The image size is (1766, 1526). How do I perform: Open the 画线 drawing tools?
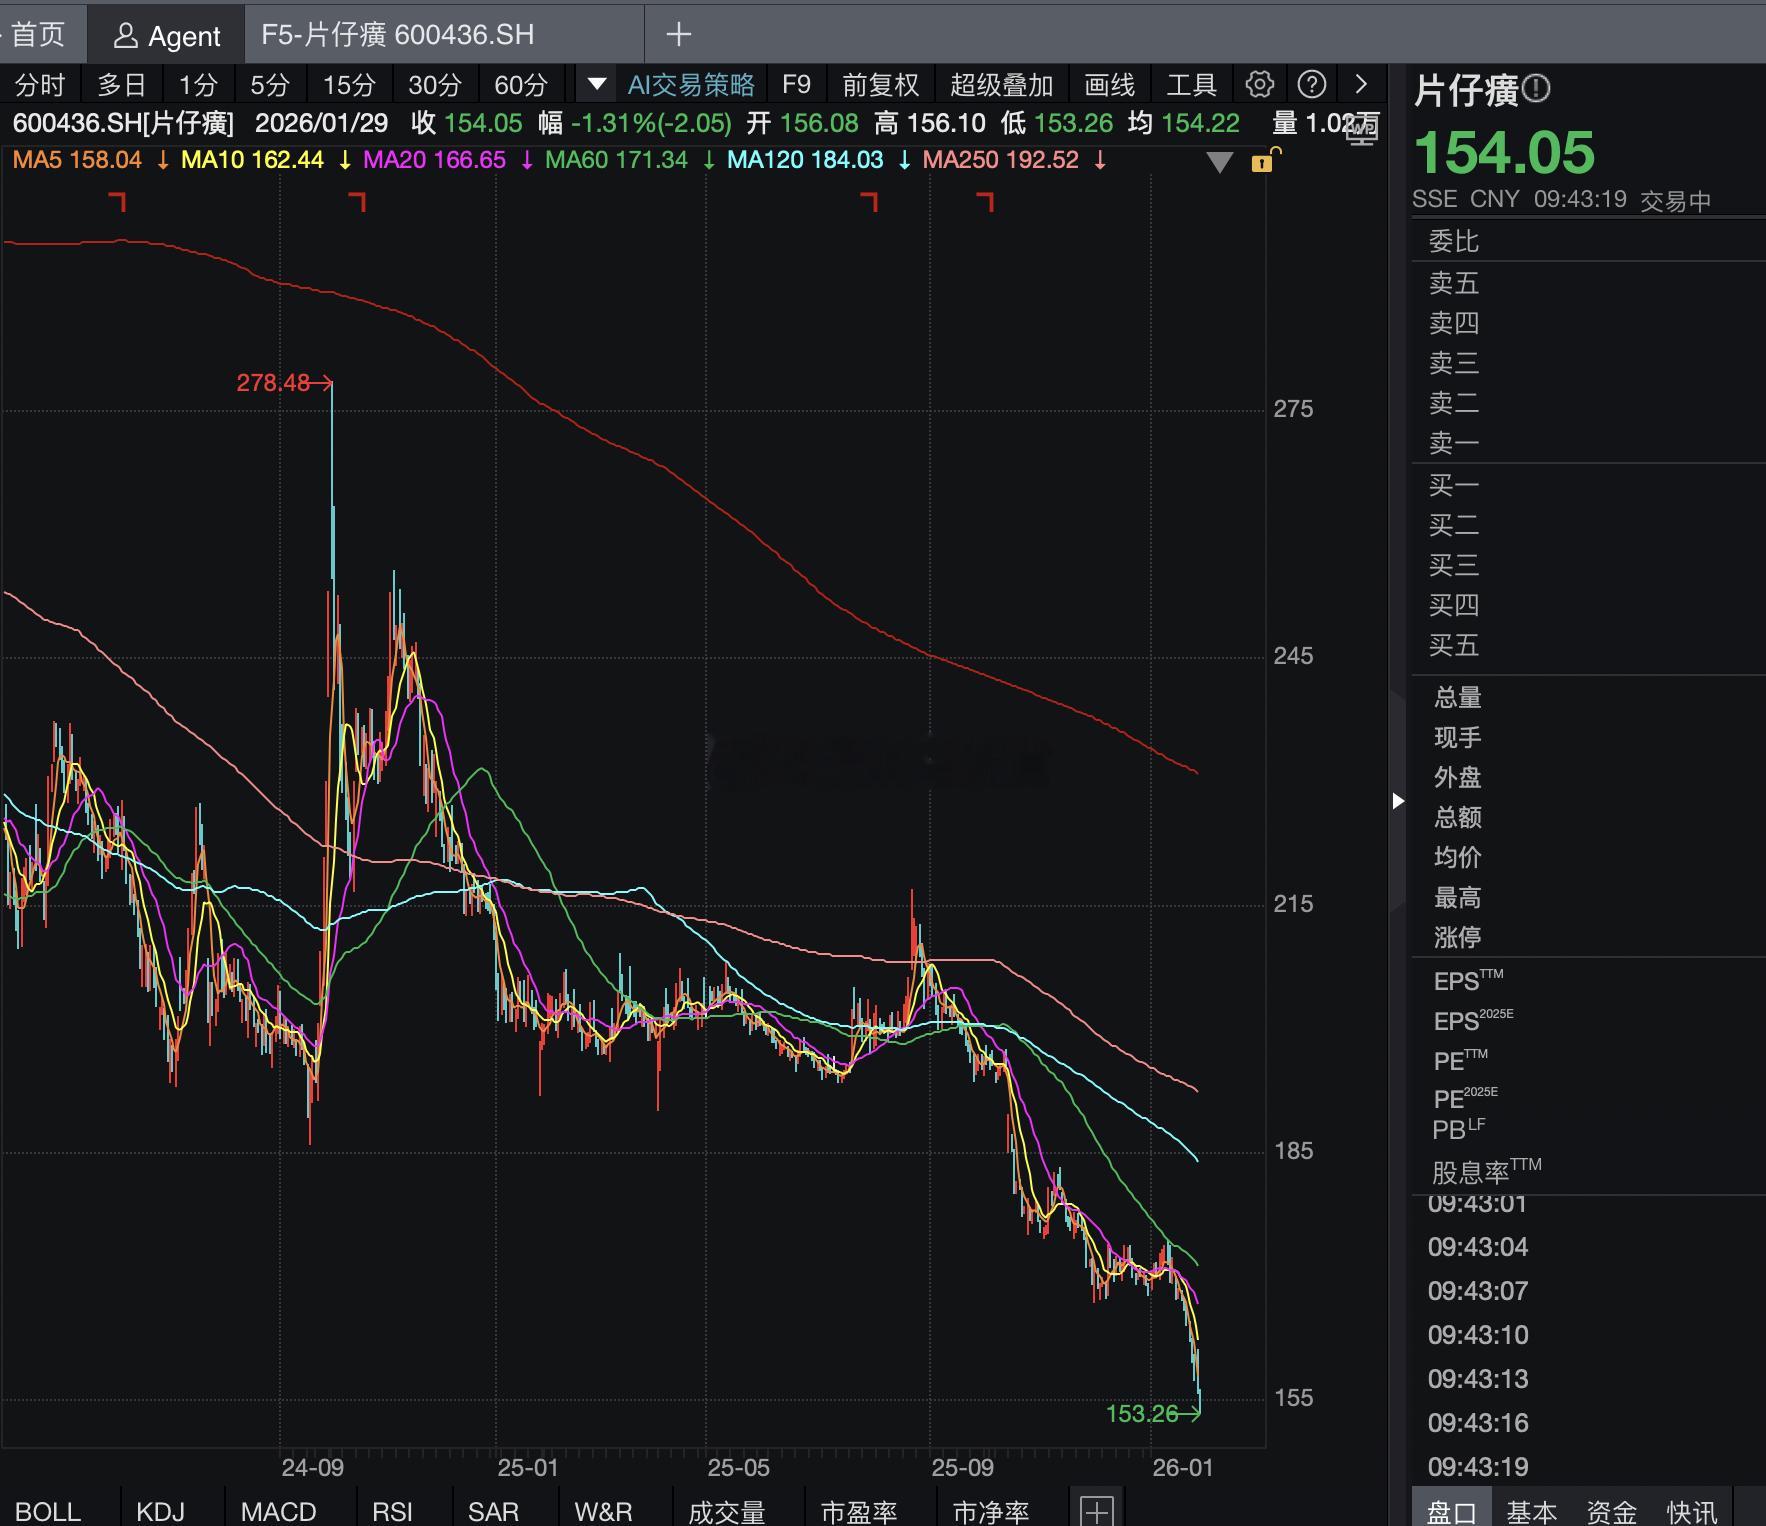(1110, 85)
